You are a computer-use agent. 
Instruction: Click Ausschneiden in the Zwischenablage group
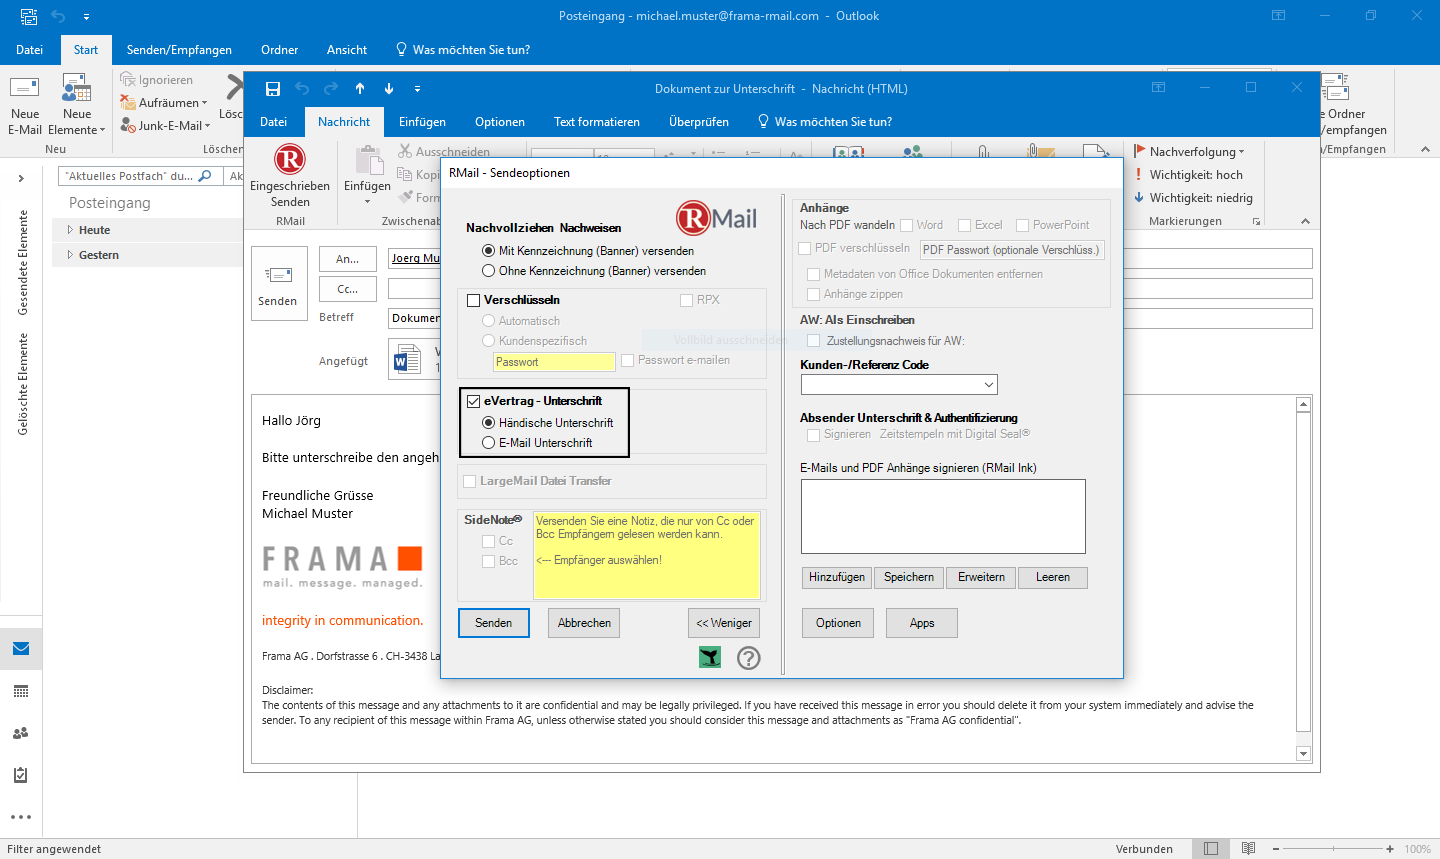[444, 152]
